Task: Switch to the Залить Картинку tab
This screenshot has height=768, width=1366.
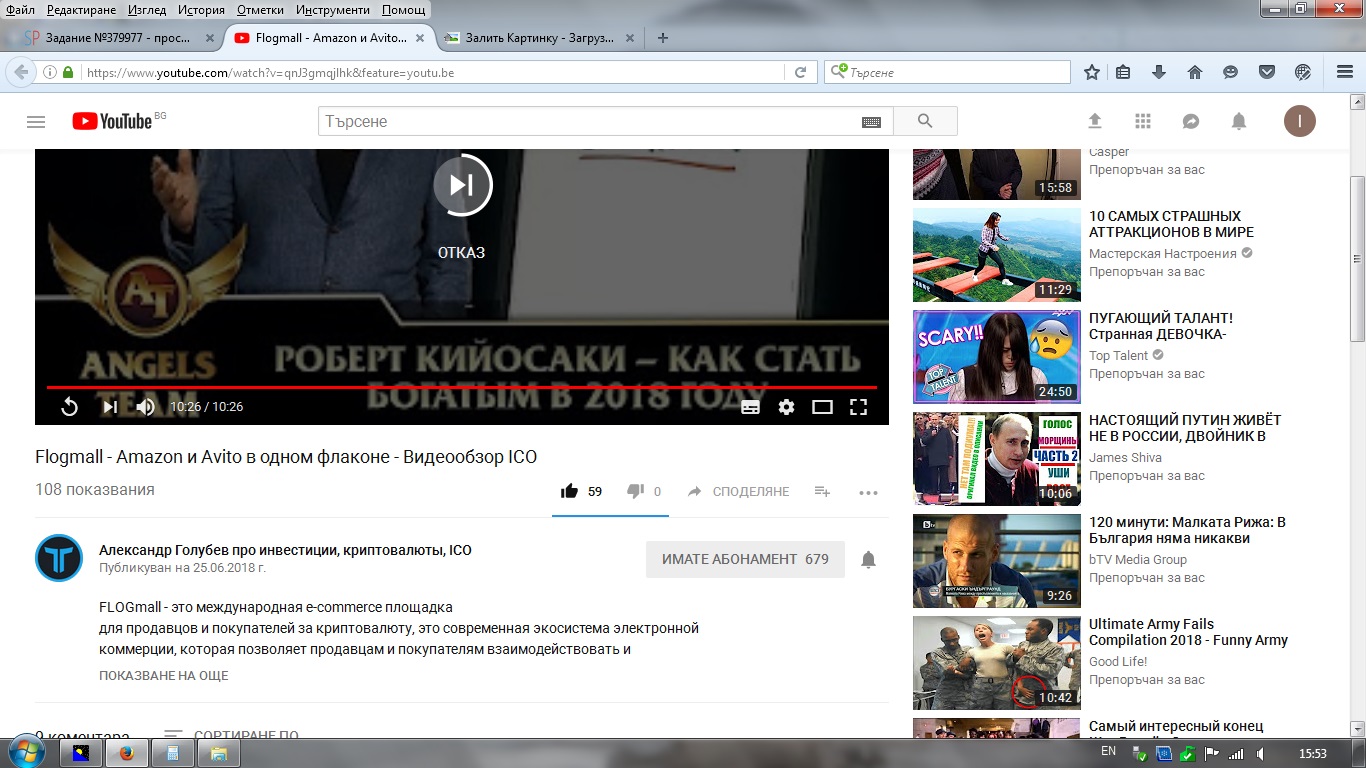Action: pos(538,38)
